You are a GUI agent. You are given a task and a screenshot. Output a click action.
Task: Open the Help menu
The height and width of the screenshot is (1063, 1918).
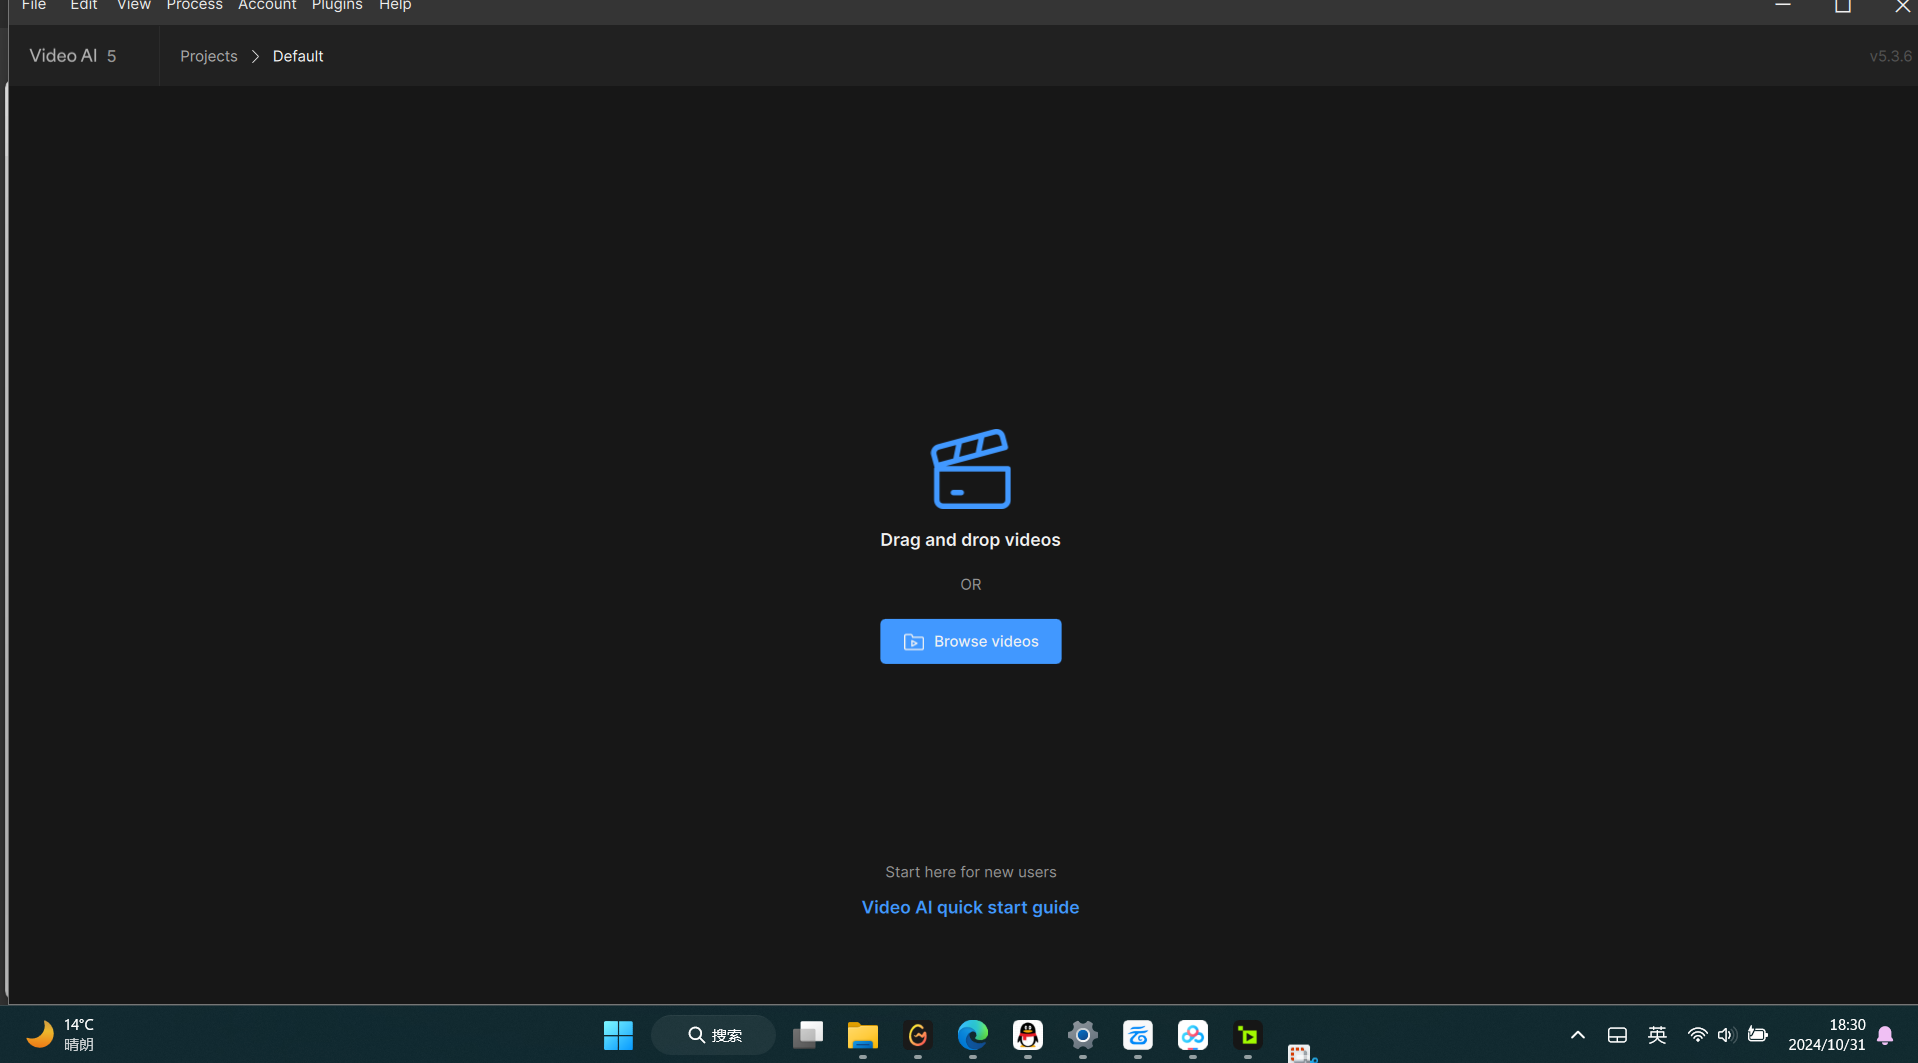[x=395, y=6]
